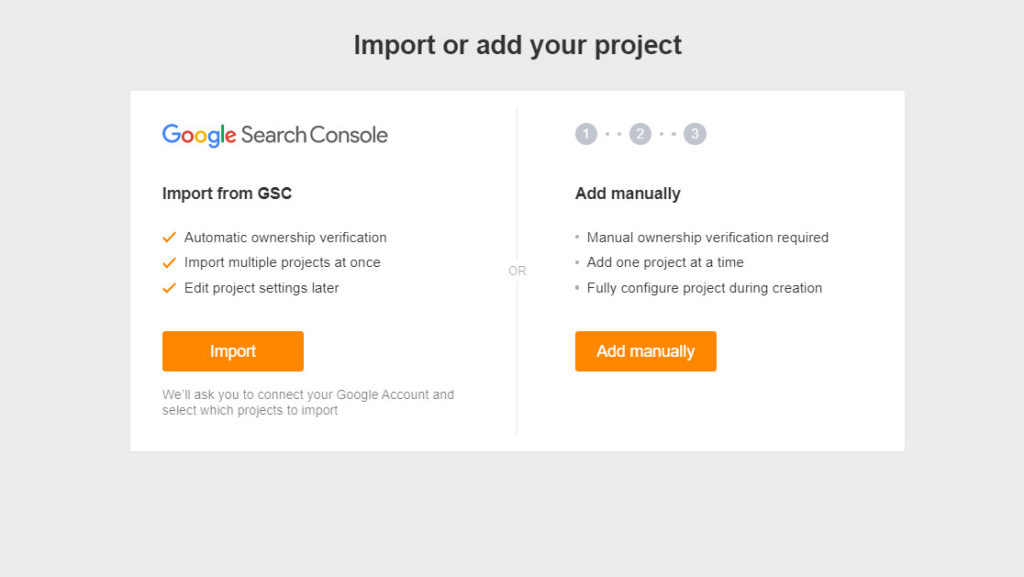Expand the Add manually section heading
The image size is (1024, 577).
tap(627, 193)
